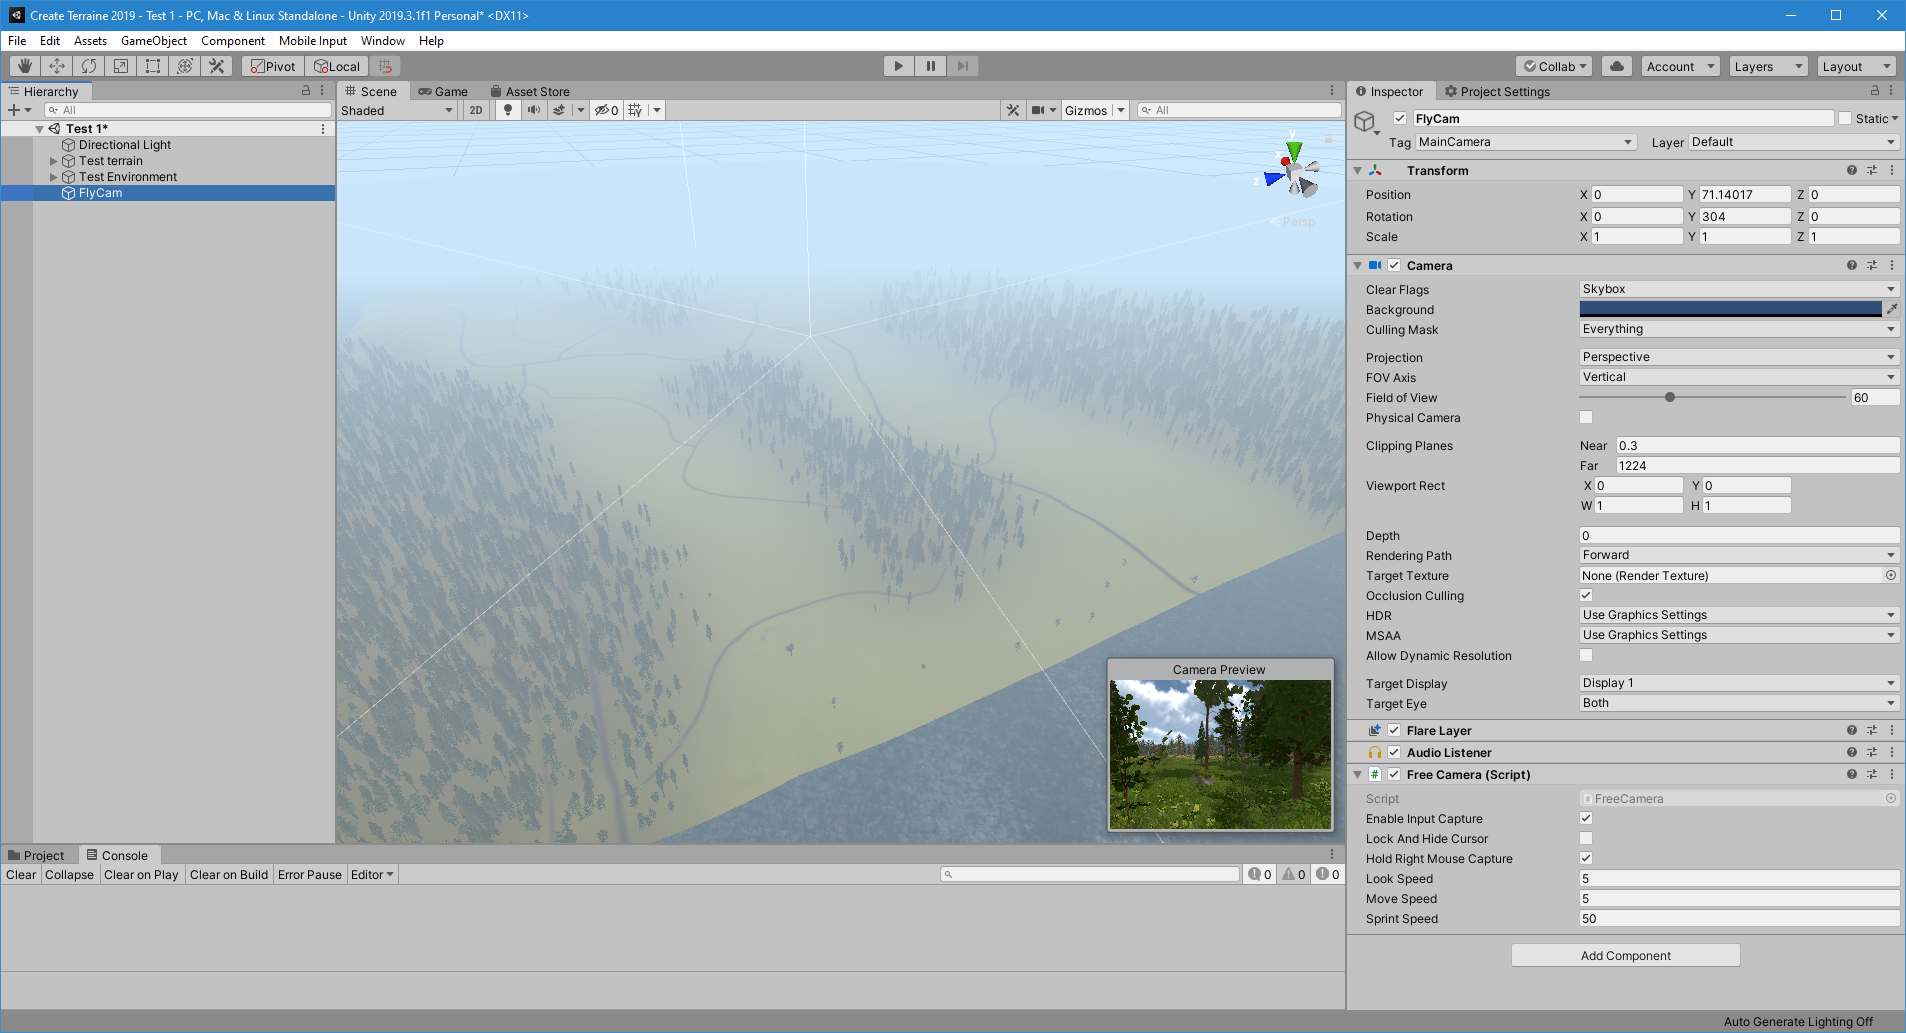The image size is (1906, 1033).
Task: Toggle scene effects icon
Action: coord(560,110)
